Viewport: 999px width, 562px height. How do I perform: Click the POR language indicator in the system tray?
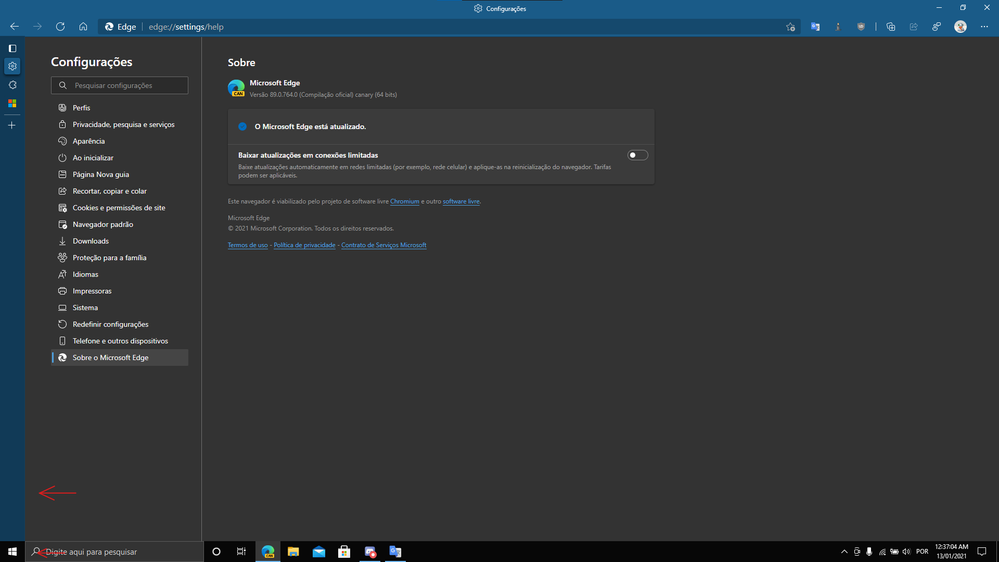click(x=922, y=552)
